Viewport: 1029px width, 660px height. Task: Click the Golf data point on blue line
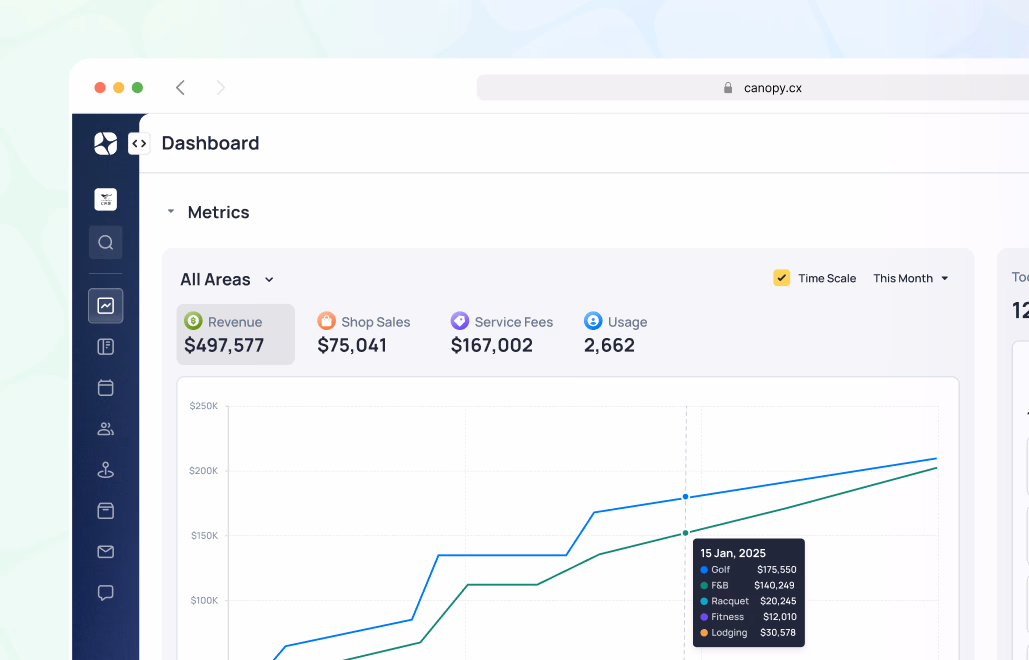[685, 497]
